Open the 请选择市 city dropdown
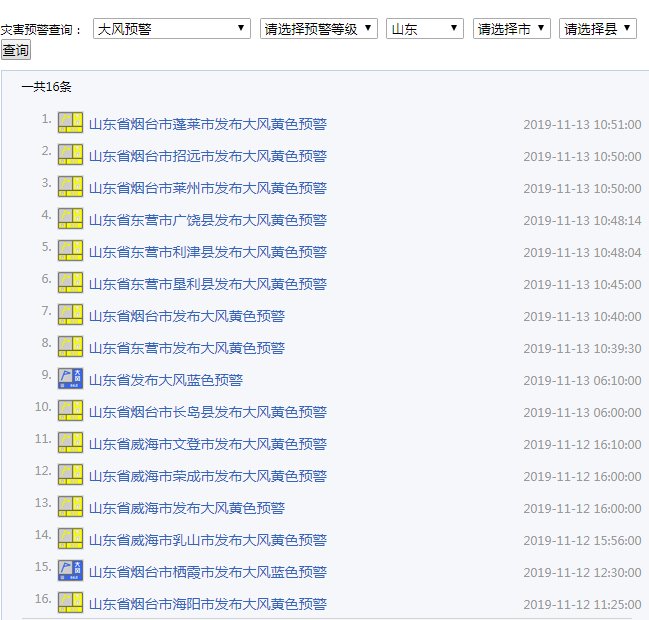Viewport: 649px width, 620px height. pos(512,29)
